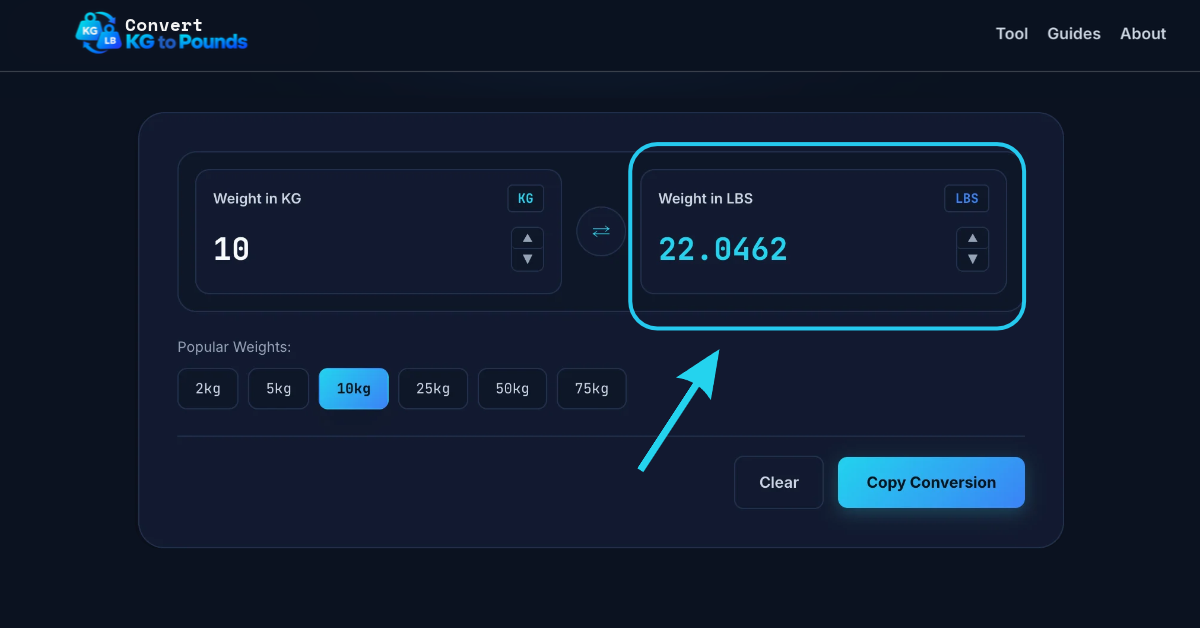Click the KG unit badge

pos(526,198)
